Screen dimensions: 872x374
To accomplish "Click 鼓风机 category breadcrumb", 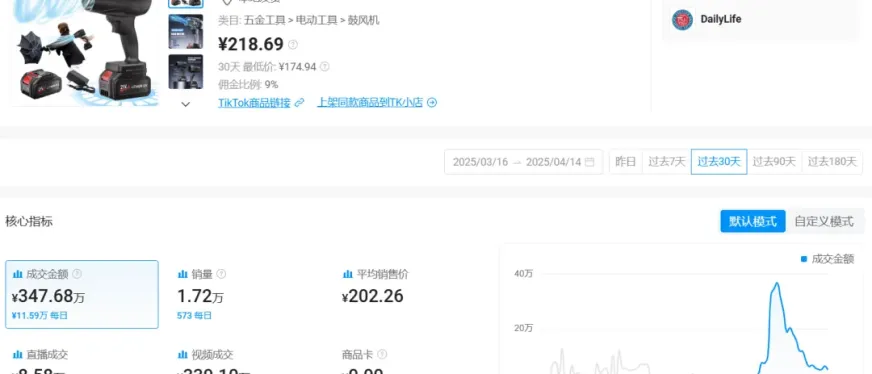I will click(364, 21).
